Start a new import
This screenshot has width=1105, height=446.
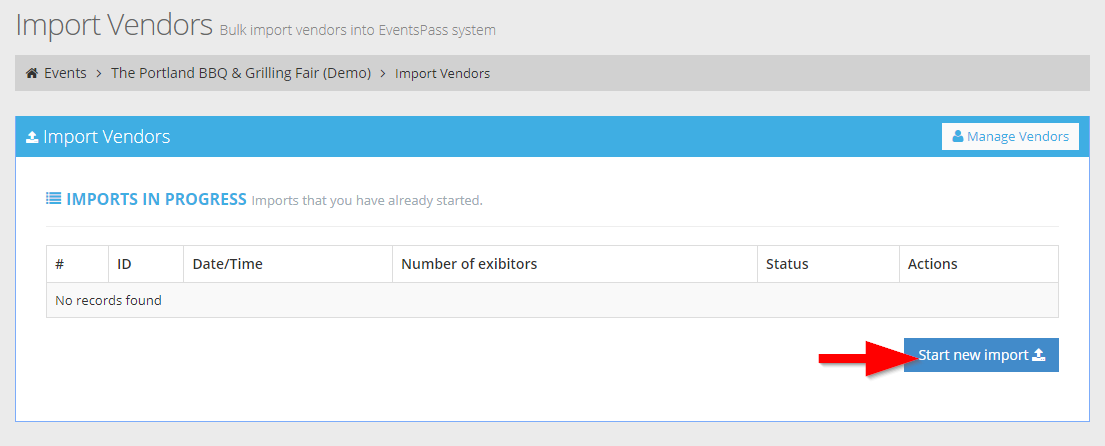[x=981, y=355]
